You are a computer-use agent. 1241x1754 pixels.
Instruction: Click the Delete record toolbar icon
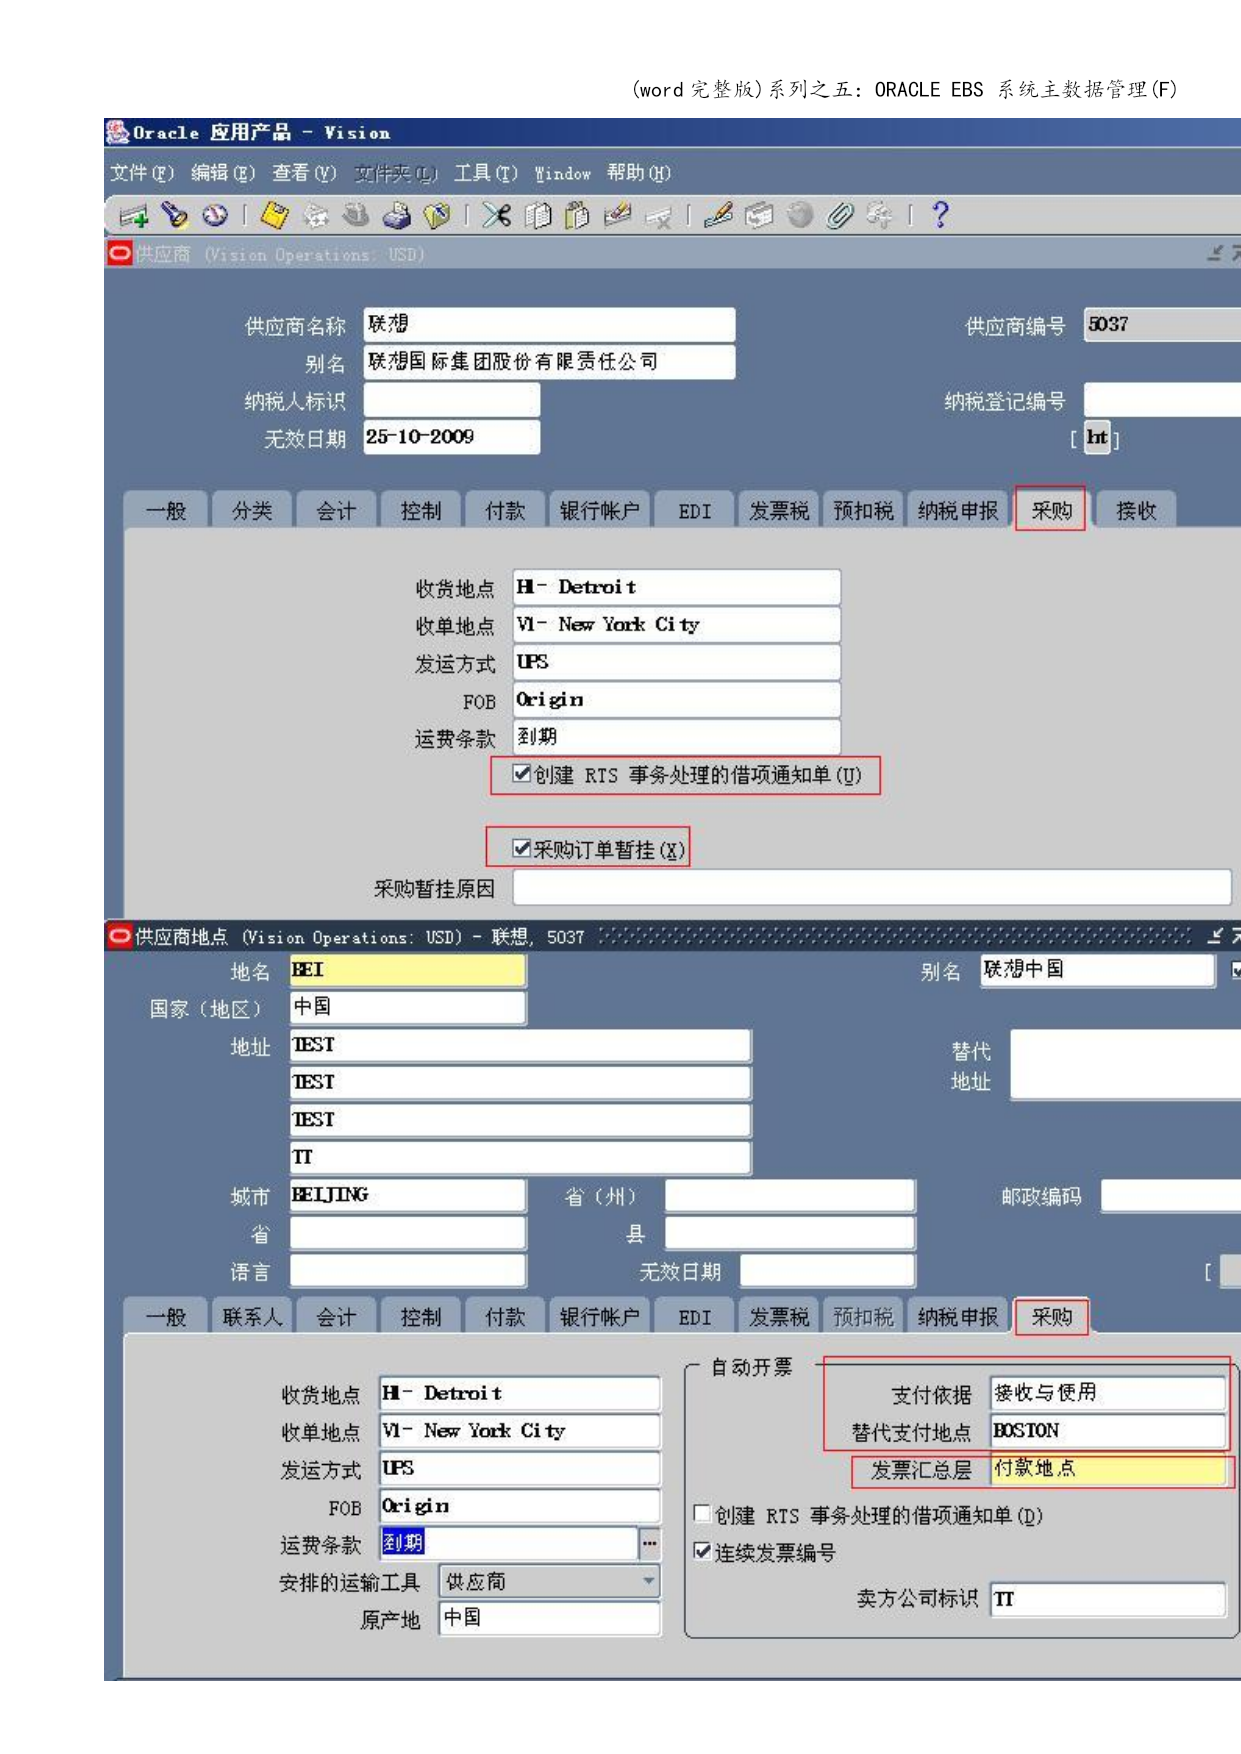point(658,215)
